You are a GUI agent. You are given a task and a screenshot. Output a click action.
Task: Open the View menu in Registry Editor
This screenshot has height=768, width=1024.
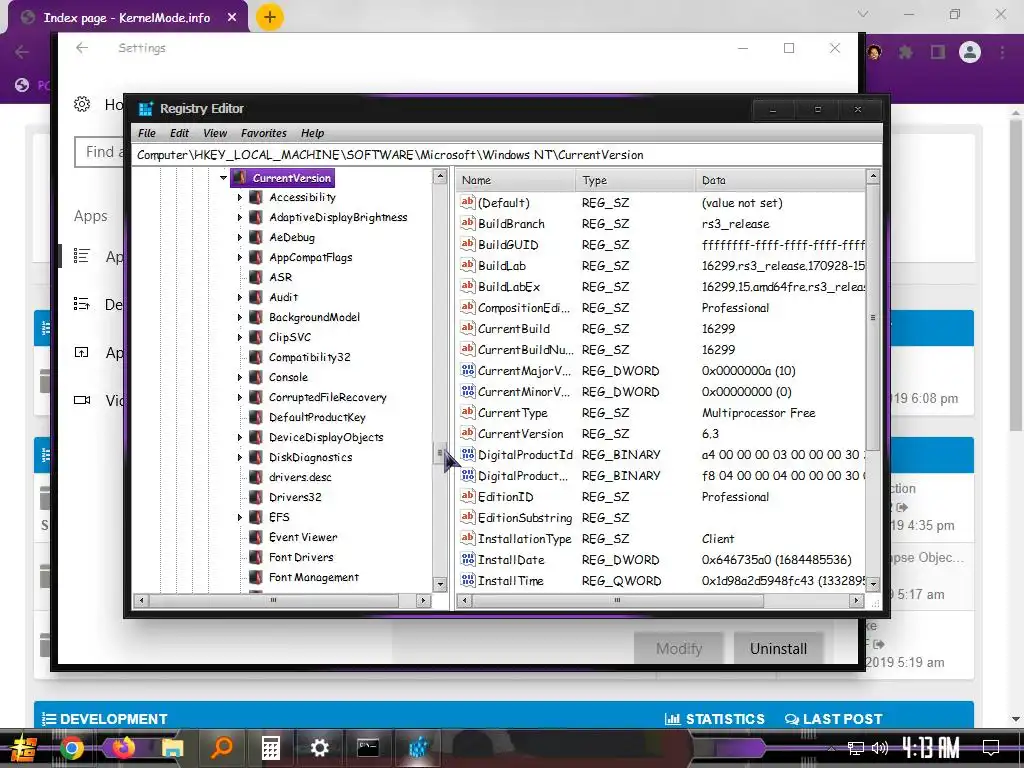click(215, 133)
